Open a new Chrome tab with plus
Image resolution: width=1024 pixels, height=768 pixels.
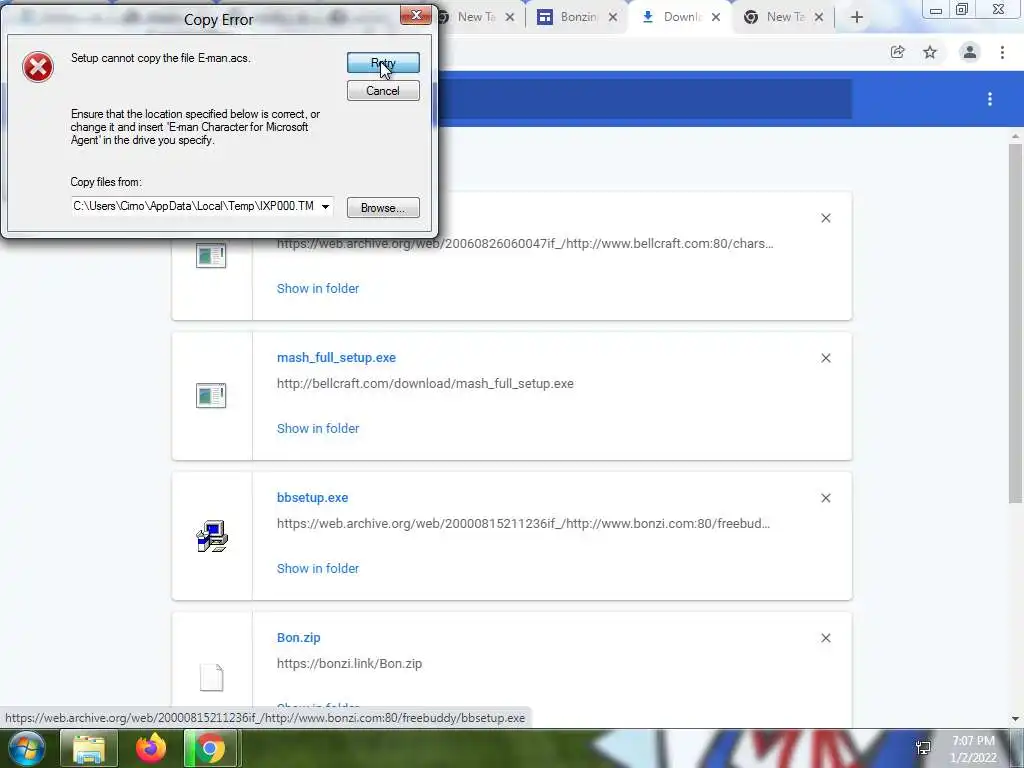pos(857,18)
